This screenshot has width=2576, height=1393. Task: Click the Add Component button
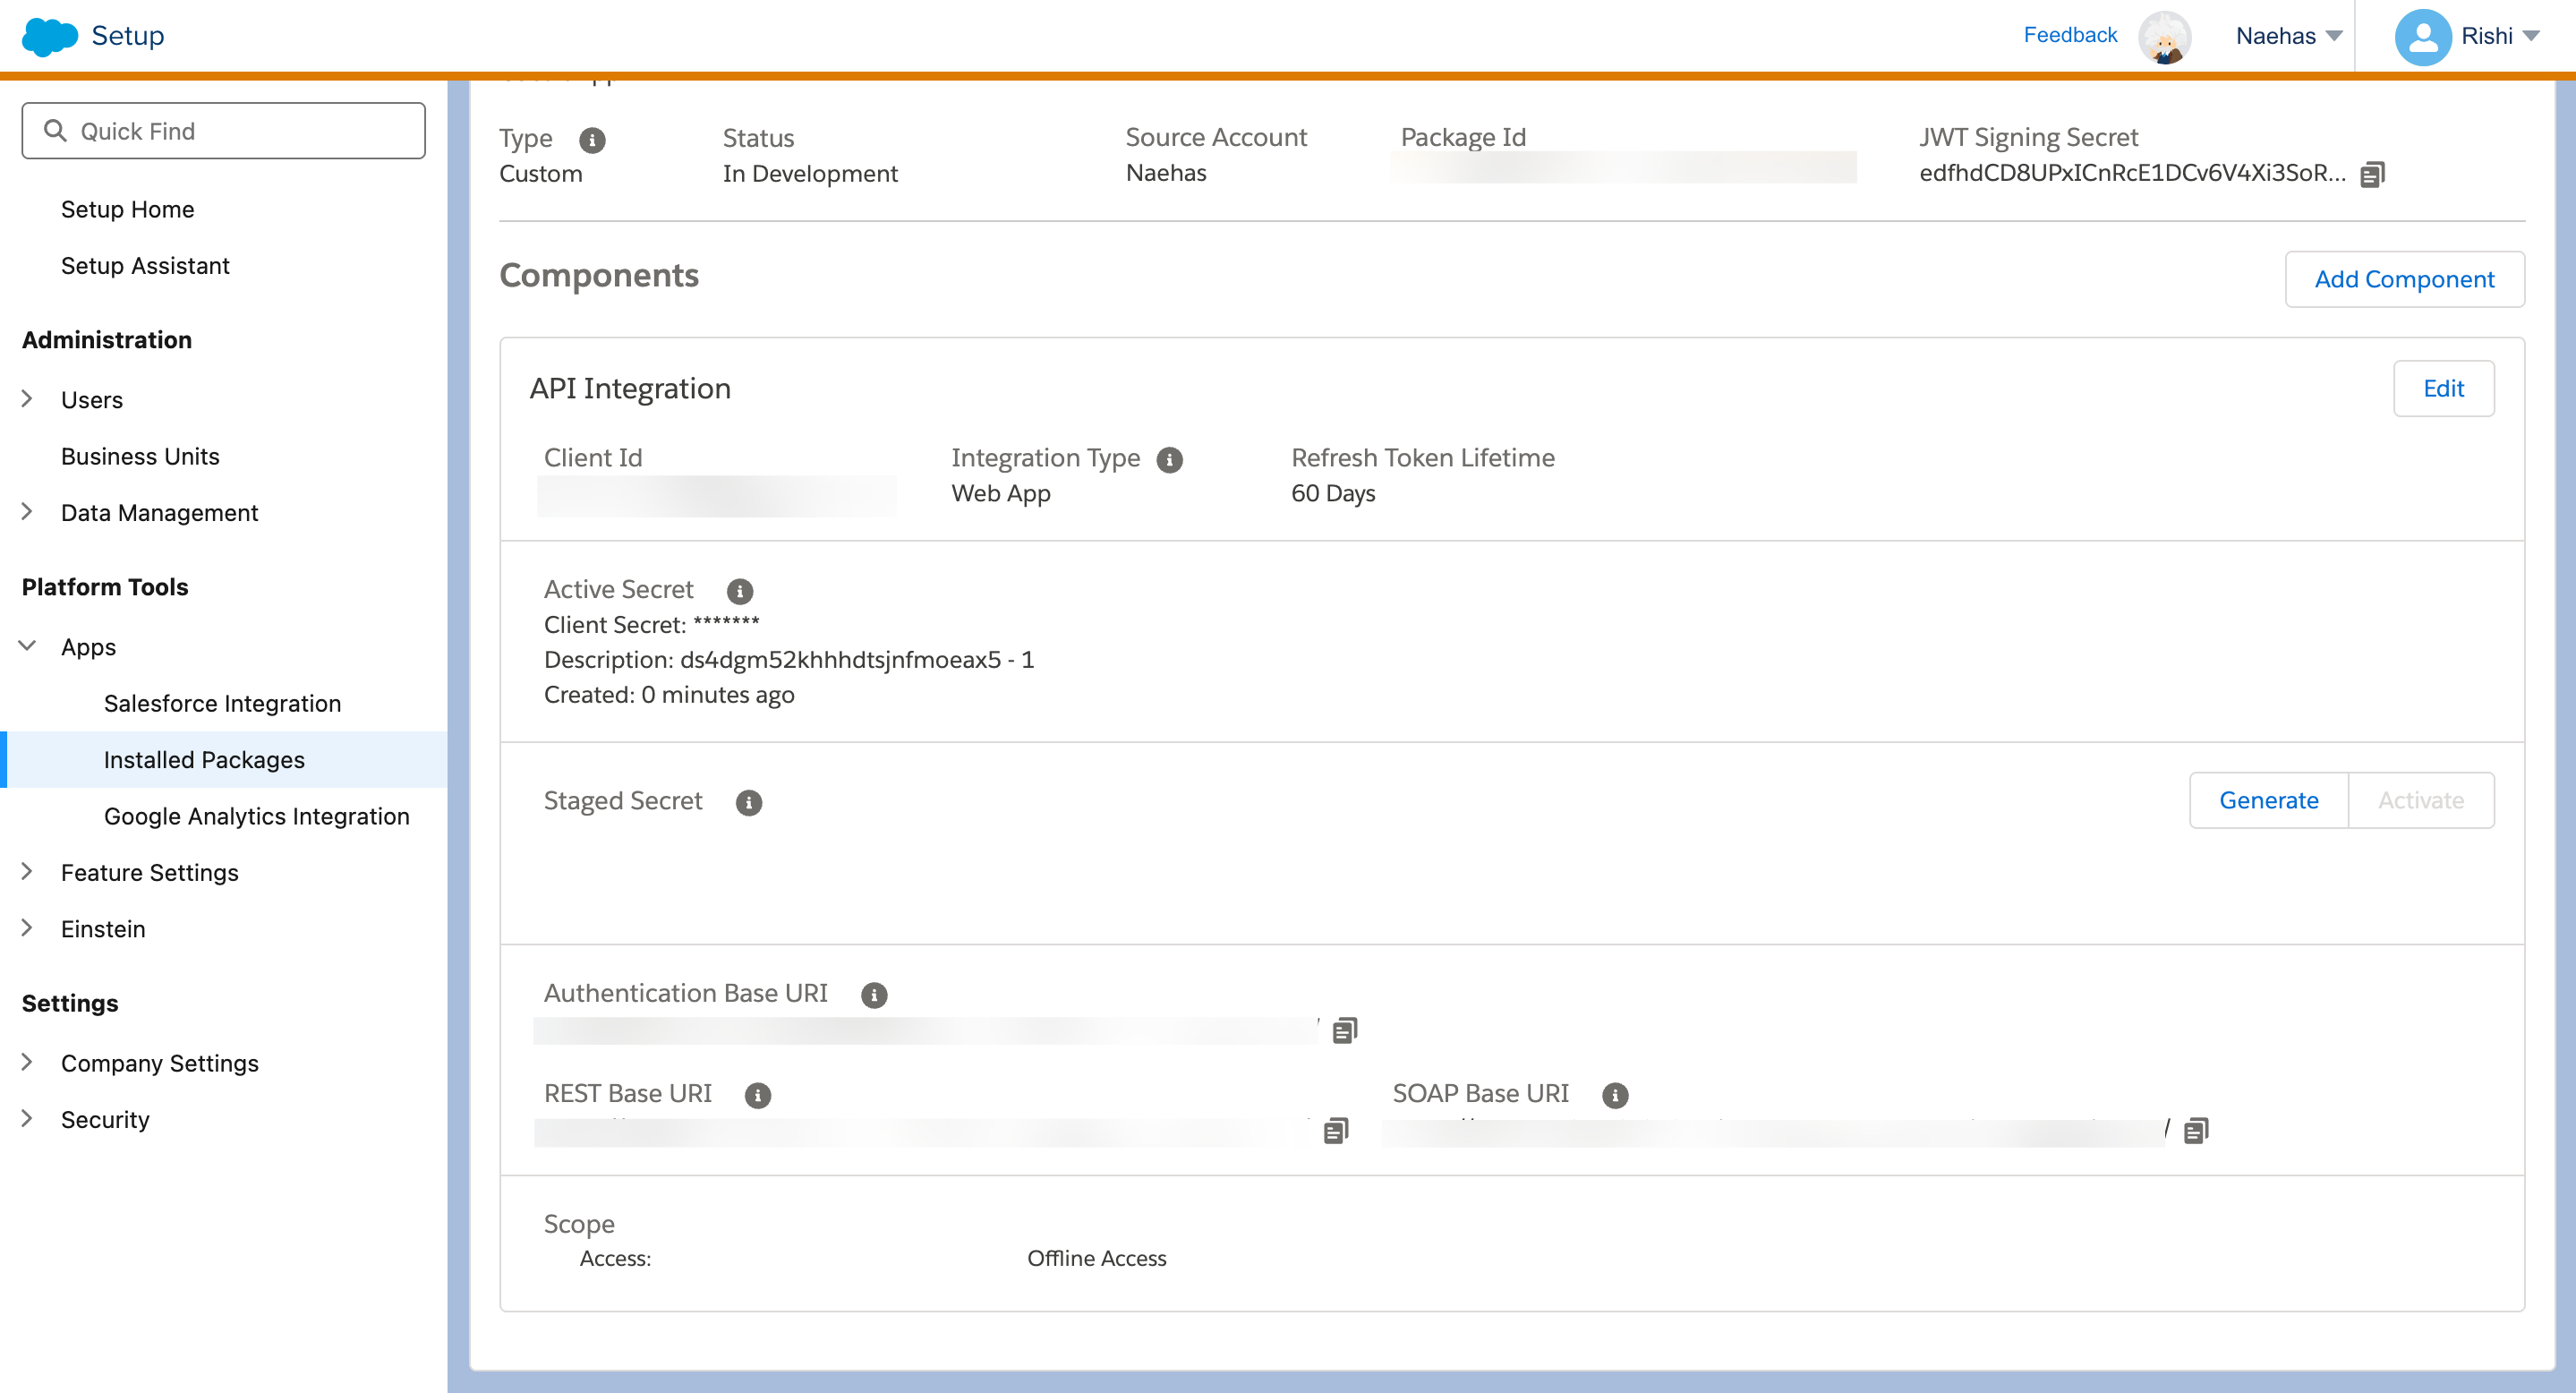2403,279
